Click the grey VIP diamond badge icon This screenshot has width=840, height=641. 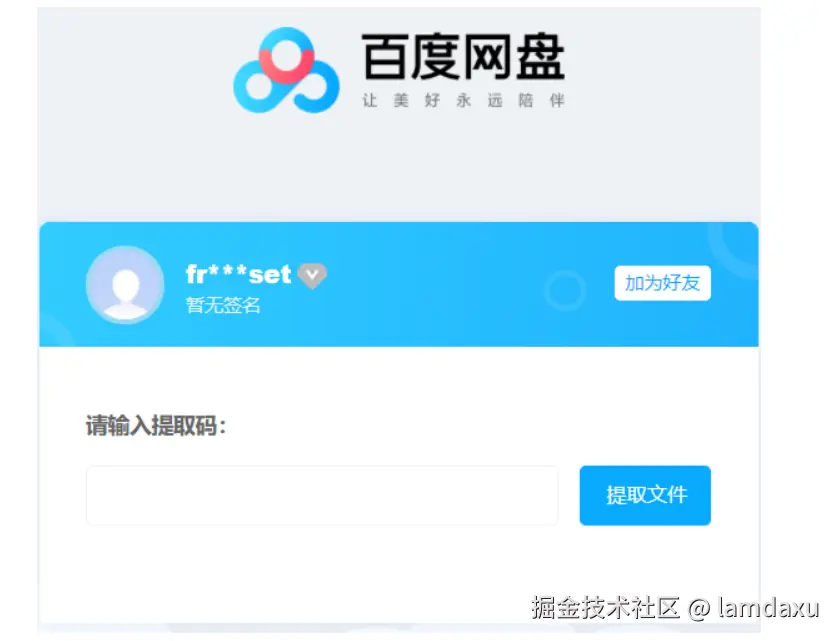coord(312,276)
